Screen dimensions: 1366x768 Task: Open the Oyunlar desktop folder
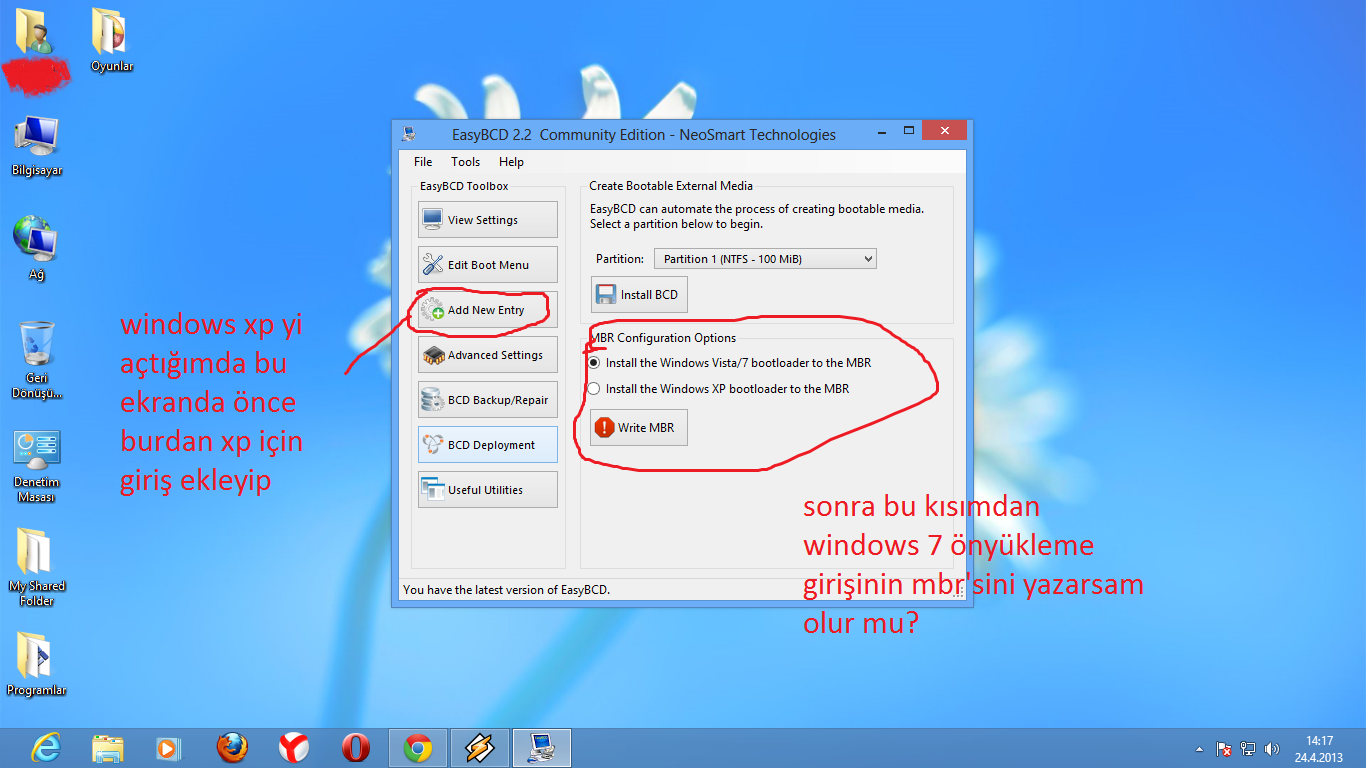[x=111, y=40]
